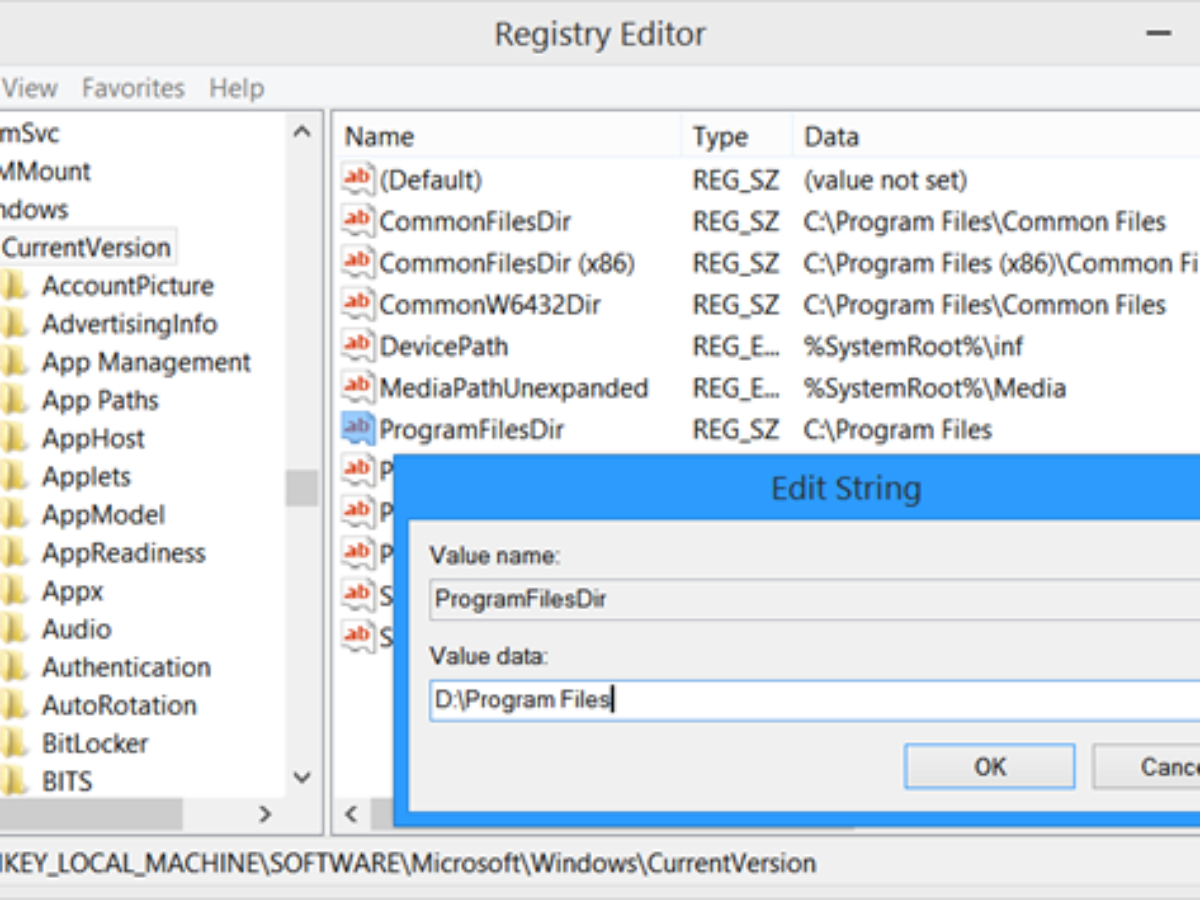Image resolution: width=1200 pixels, height=900 pixels.
Task: Click the Value data text field
Action: (x=815, y=700)
